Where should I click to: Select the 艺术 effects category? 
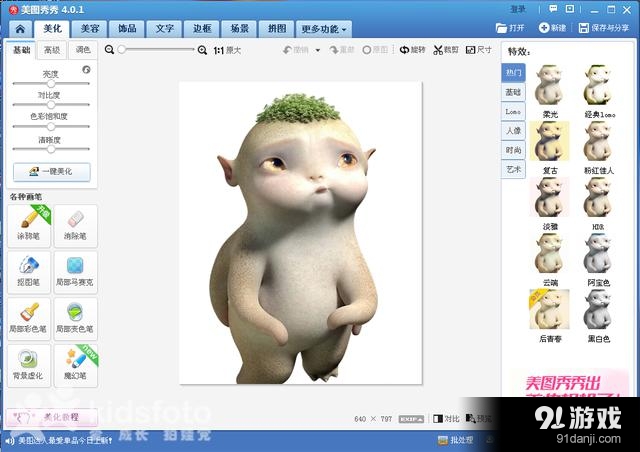[513, 169]
